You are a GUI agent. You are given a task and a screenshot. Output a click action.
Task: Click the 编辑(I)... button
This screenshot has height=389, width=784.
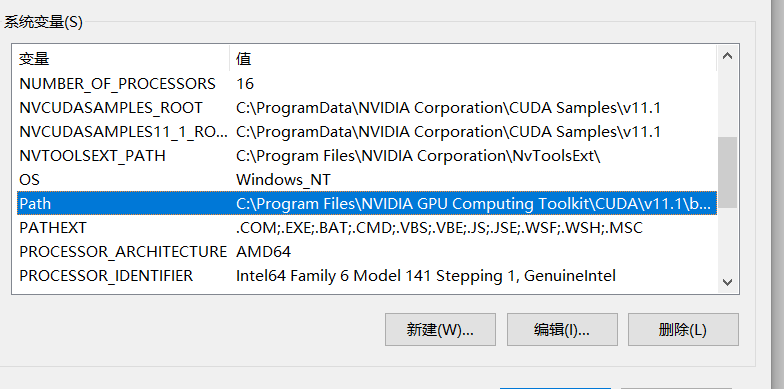[562, 330]
